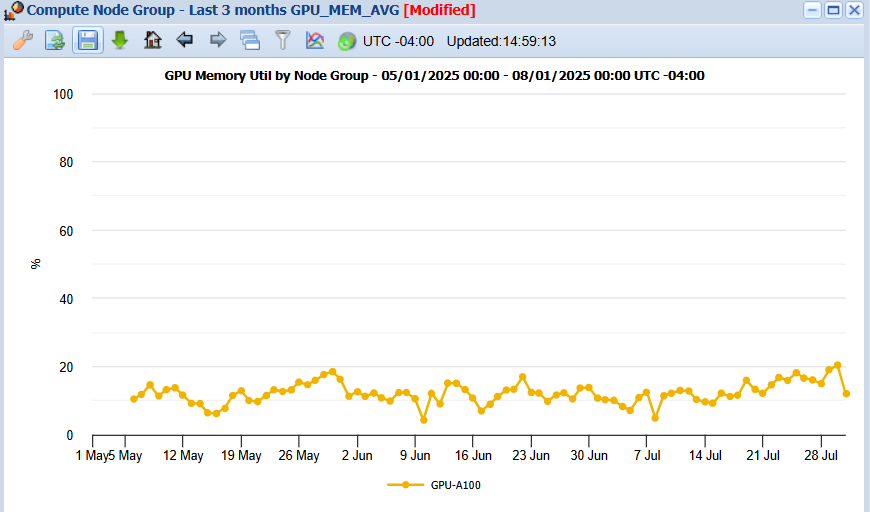The width and height of the screenshot is (870, 512).
Task: Click the Updated:14:59:13 timestamp
Action: click(x=501, y=42)
